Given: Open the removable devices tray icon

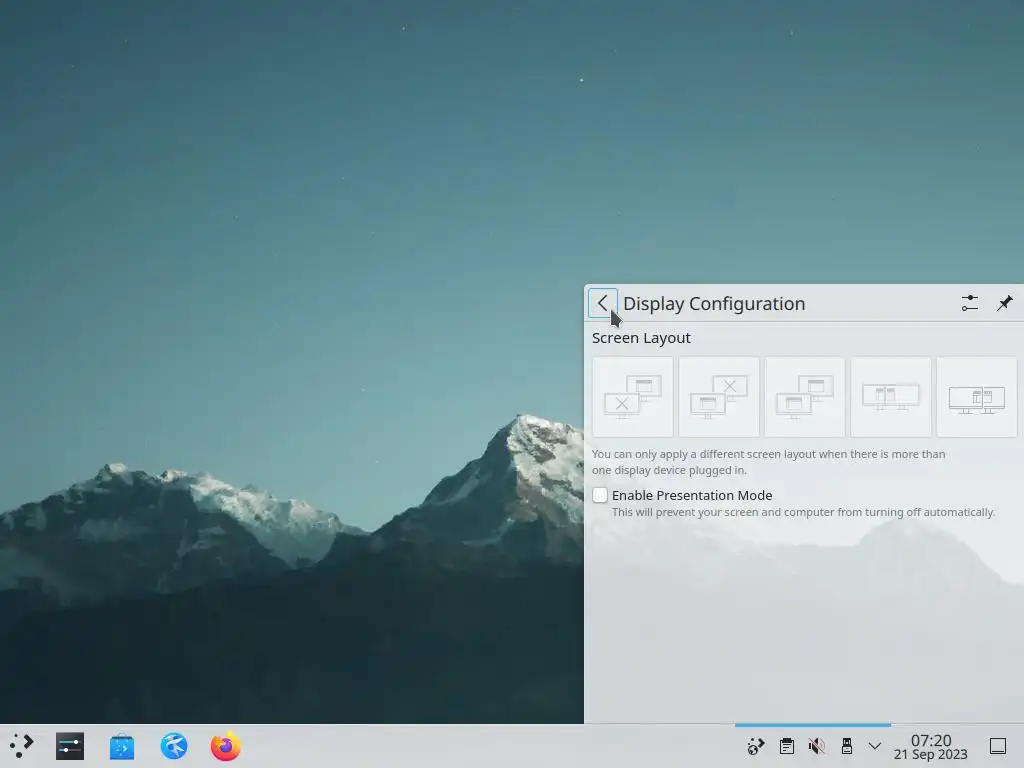Looking at the screenshot, I should pos(846,746).
